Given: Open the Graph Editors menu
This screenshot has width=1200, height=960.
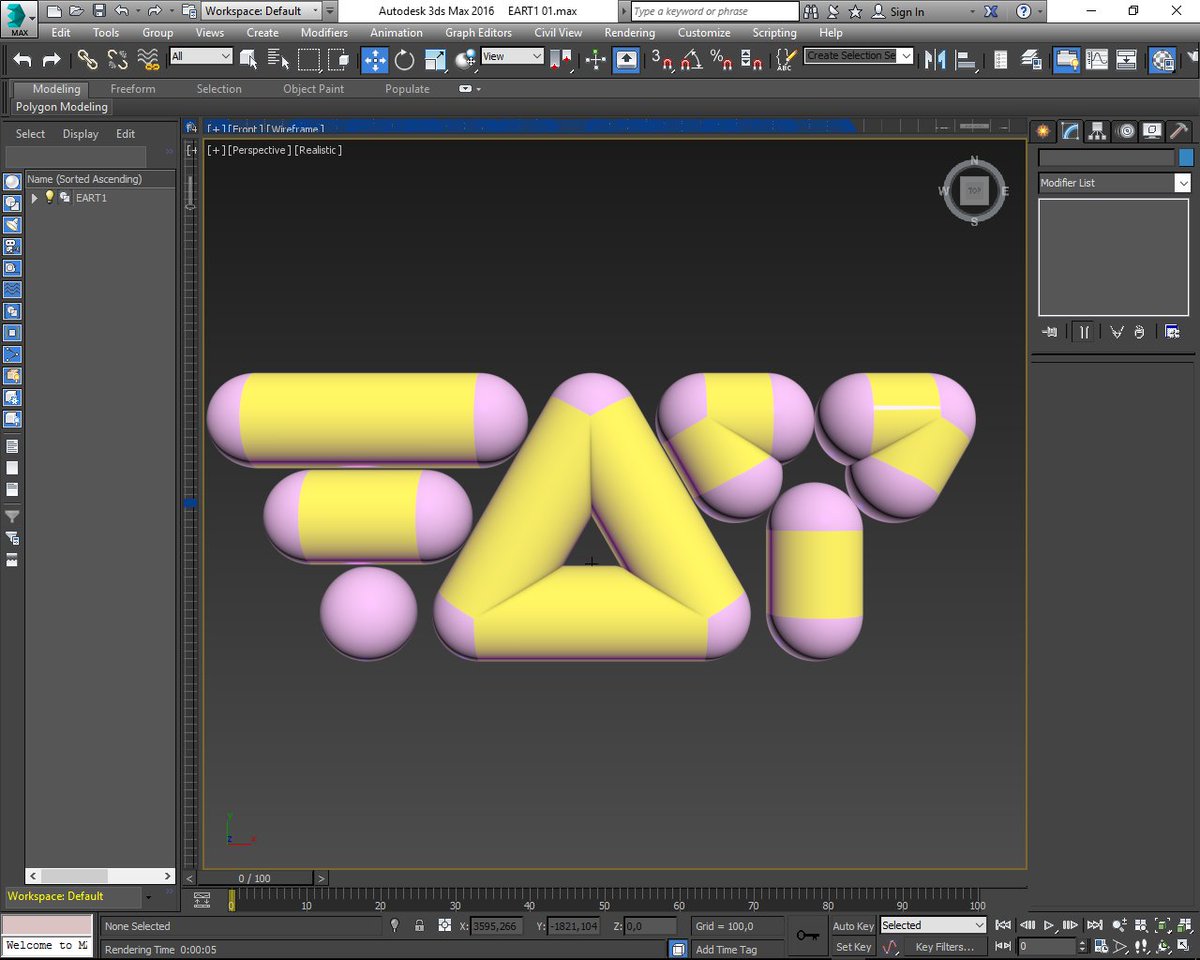Looking at the screenshot, I should click(x=478, y=33).
